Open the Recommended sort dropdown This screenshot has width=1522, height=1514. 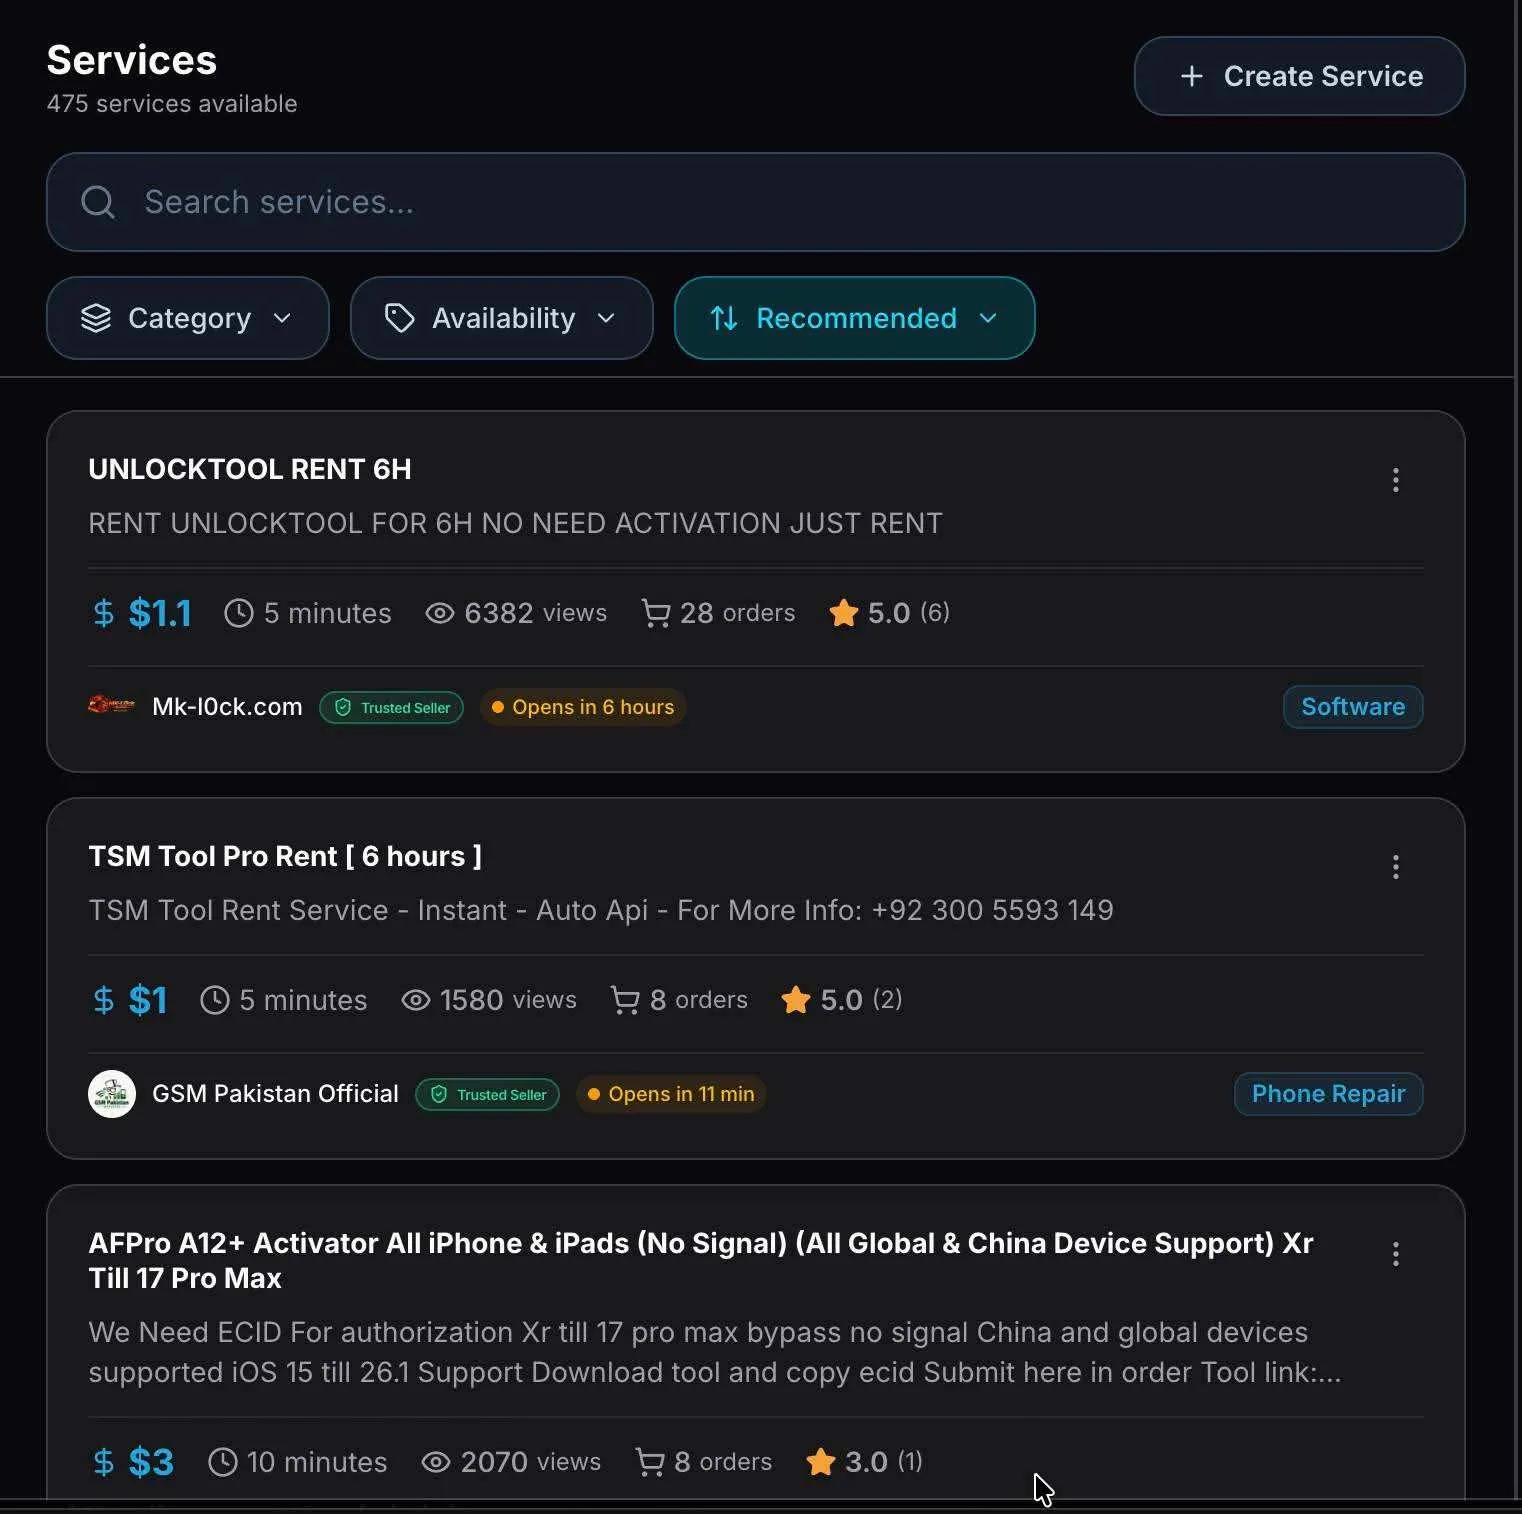854,318
